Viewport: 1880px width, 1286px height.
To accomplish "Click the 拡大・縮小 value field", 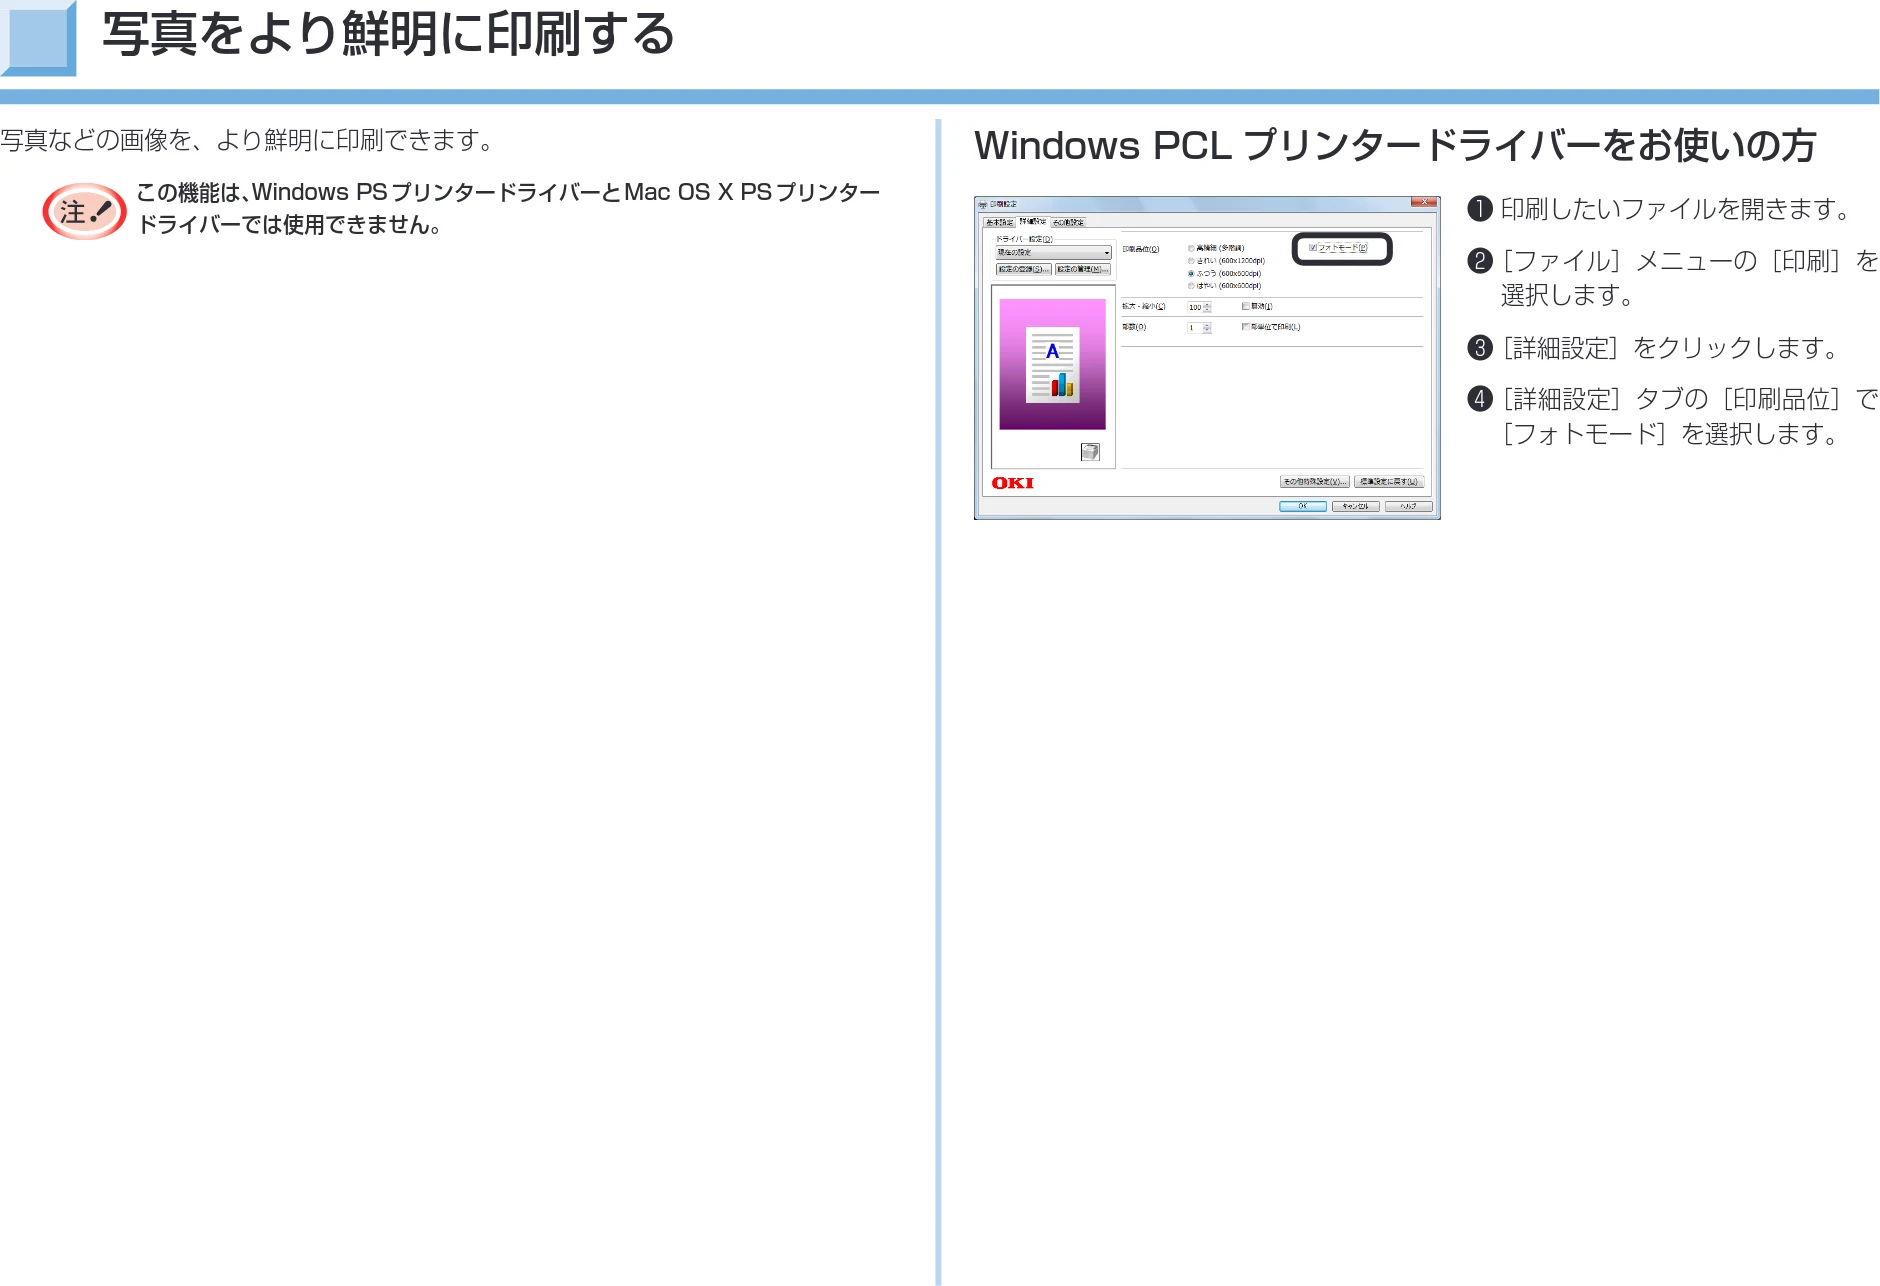I will coord(1195,307).
